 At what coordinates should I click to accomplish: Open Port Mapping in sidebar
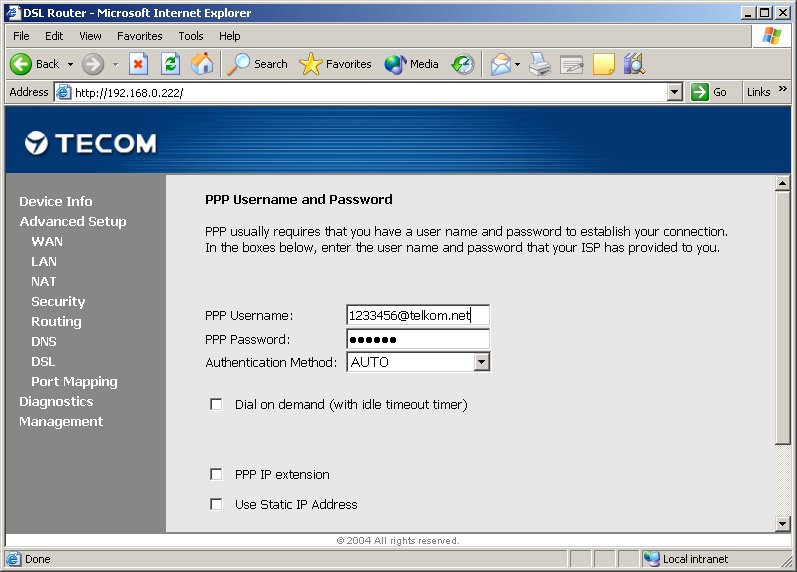74,382
